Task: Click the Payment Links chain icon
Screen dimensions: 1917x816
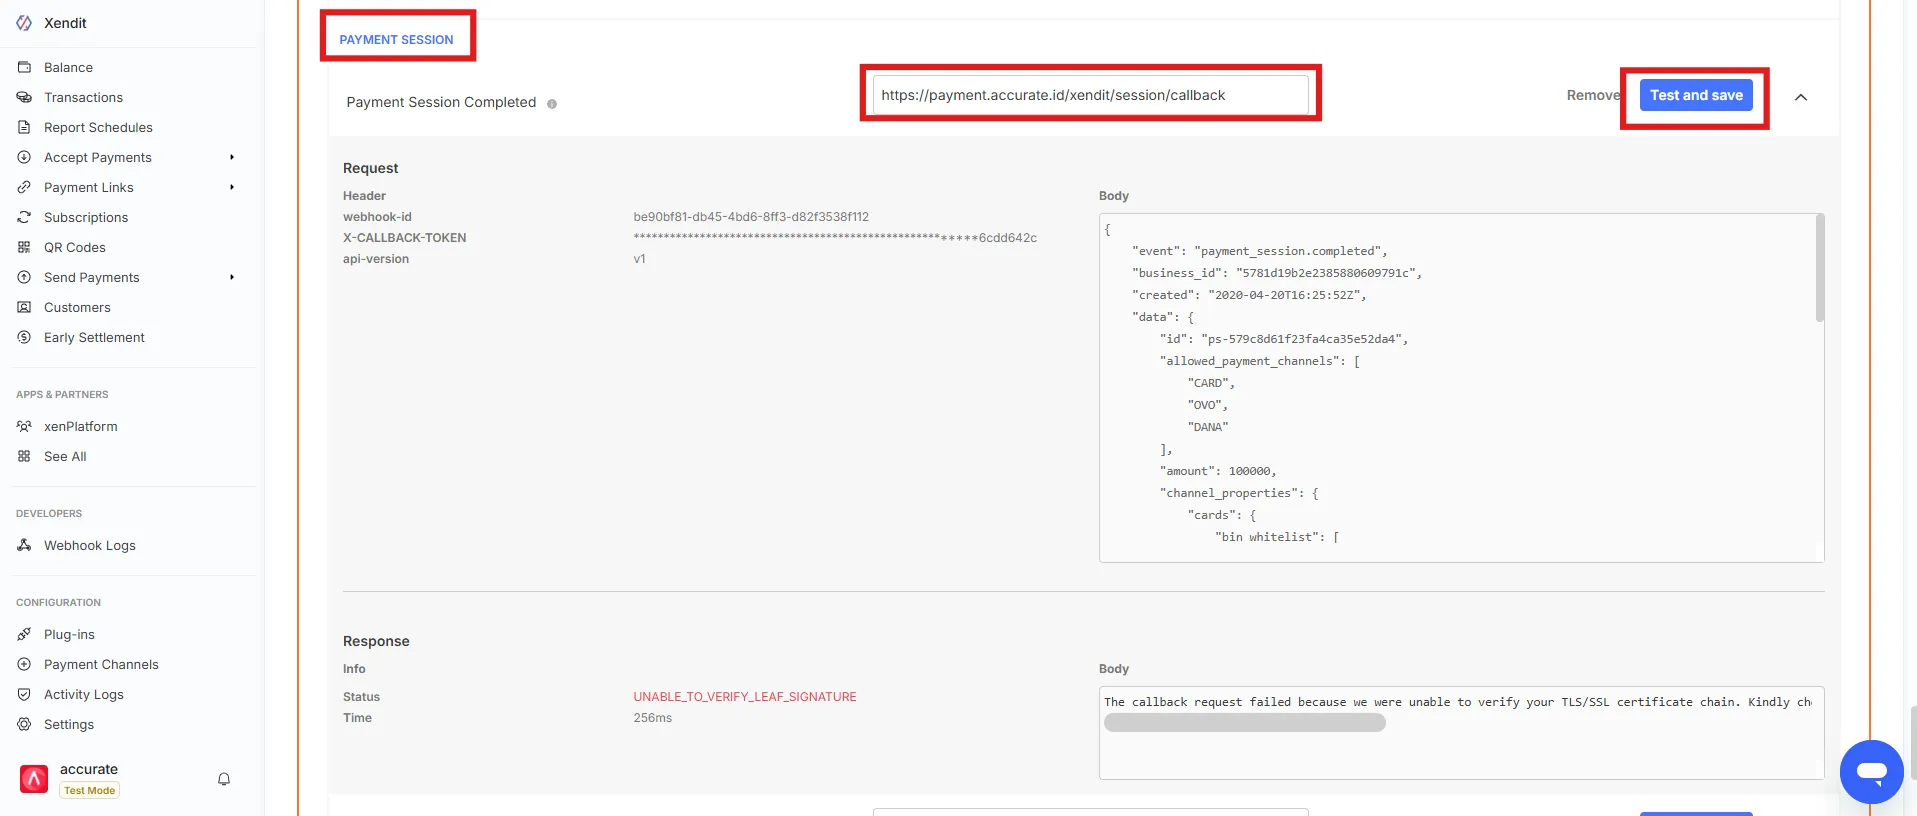Action: pyautogui.click(x=24, y=187)
